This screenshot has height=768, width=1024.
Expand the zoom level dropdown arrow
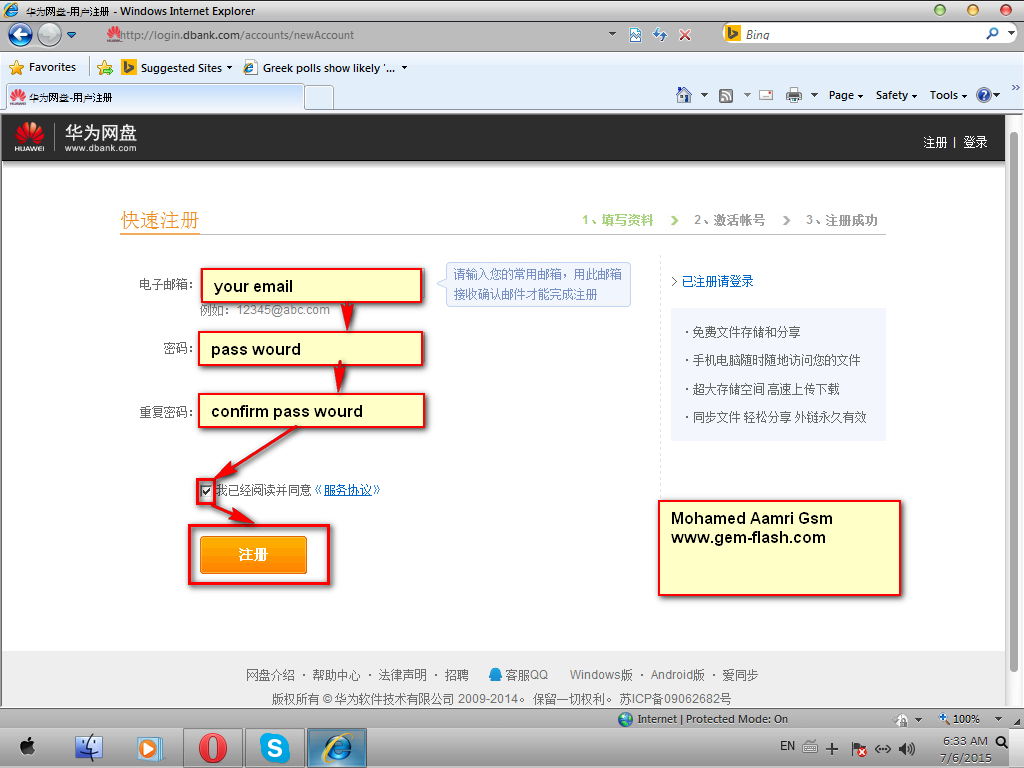(x=998, y=719)
